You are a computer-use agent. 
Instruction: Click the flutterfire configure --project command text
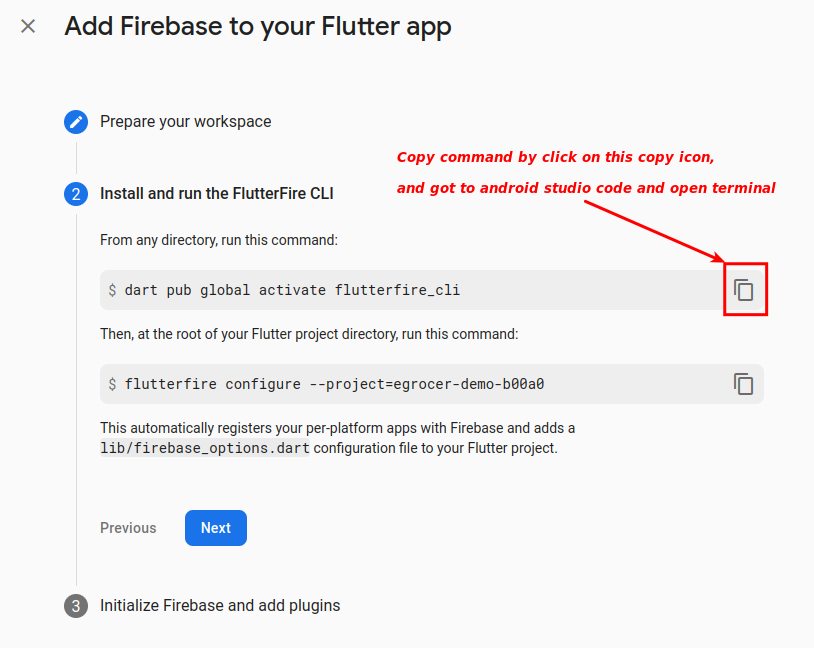point(334,384)
